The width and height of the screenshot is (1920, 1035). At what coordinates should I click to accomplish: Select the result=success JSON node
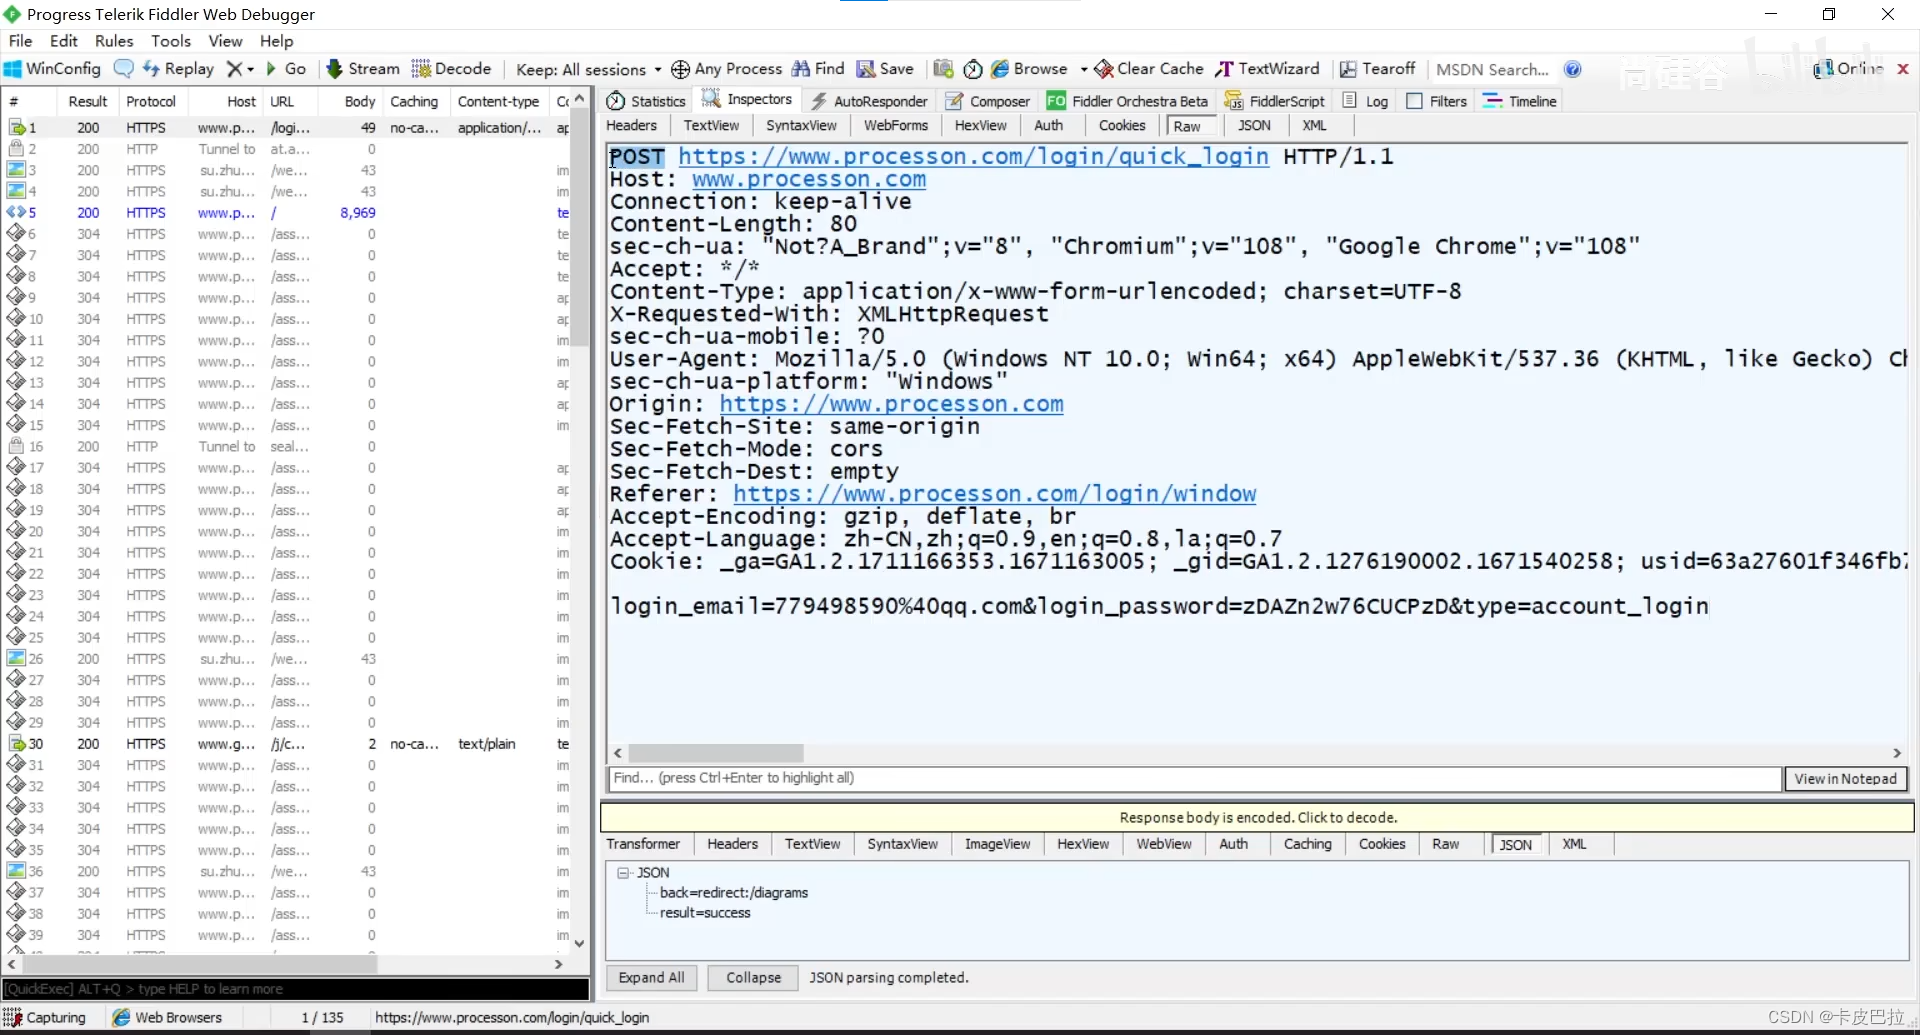[705, 913]
